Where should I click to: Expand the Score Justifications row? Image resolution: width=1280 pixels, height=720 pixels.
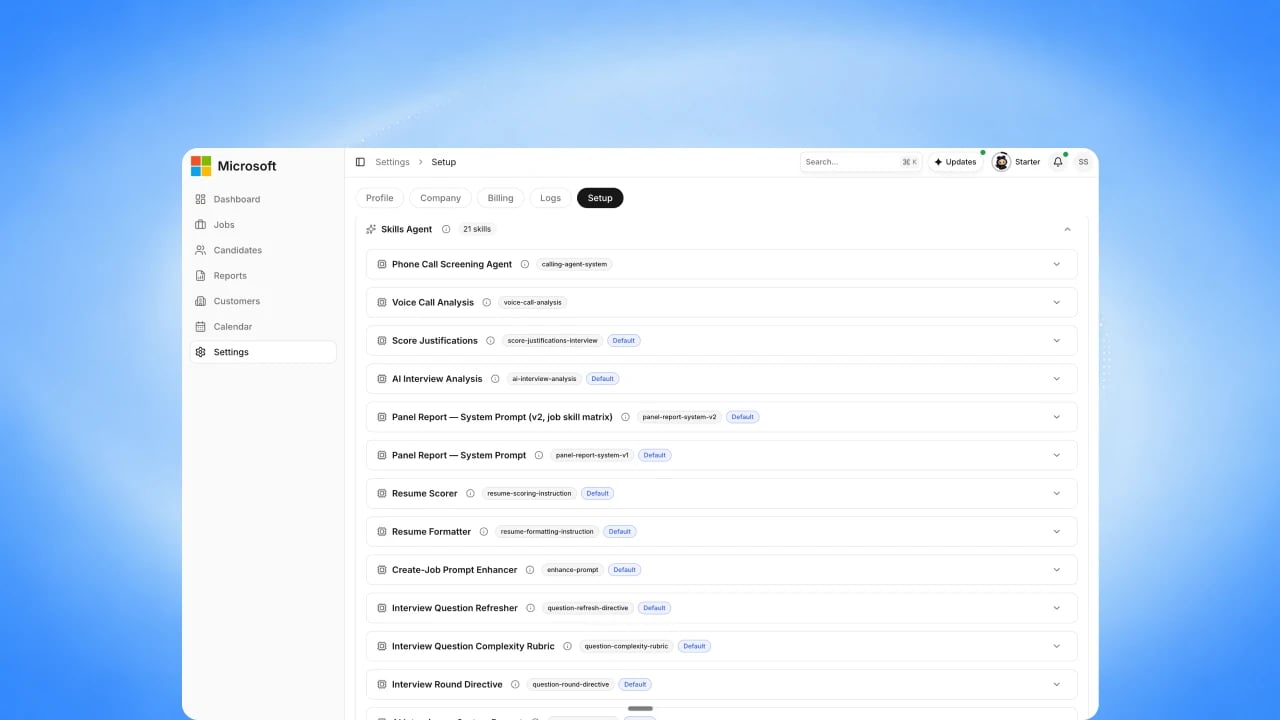coord(1057,341)
